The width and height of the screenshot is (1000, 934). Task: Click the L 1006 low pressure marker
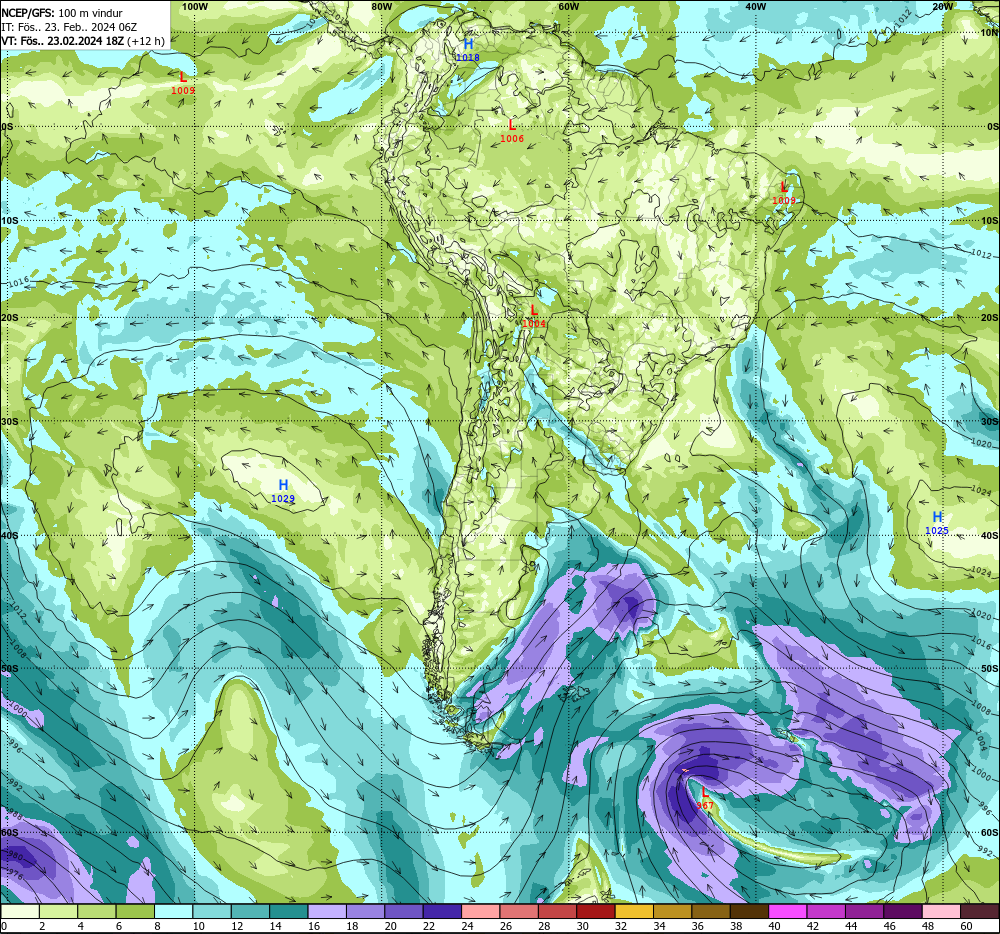[x=512, y=131]
